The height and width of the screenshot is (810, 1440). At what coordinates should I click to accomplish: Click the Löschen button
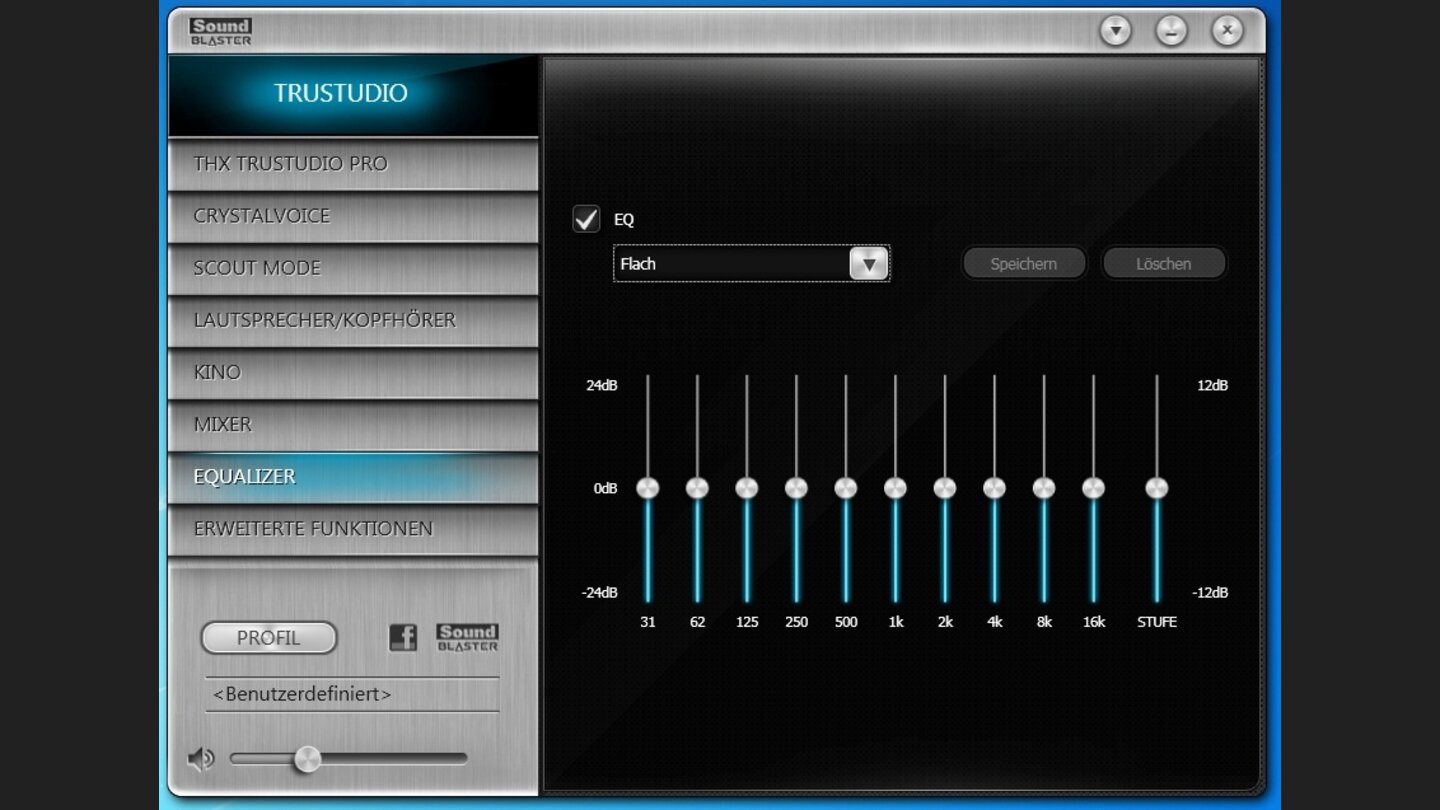[1164, 264]
